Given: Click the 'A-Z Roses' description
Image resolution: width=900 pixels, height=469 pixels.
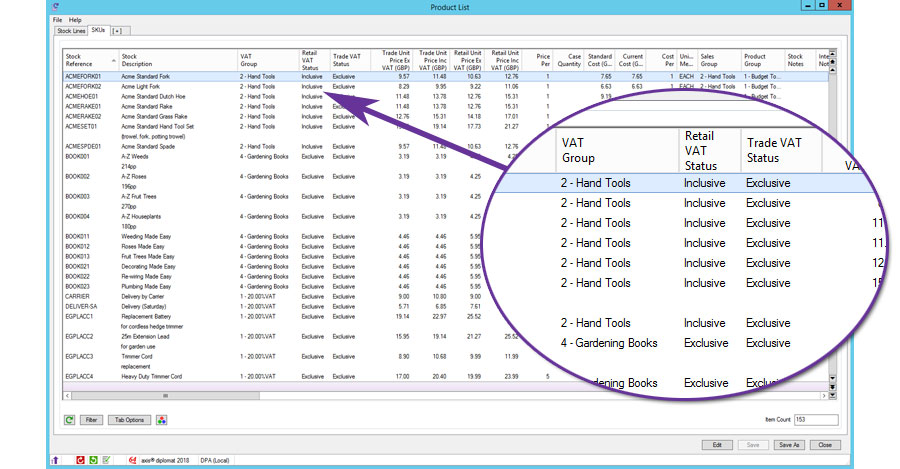Looking at the screenshot, I should [x=133, y=176].
